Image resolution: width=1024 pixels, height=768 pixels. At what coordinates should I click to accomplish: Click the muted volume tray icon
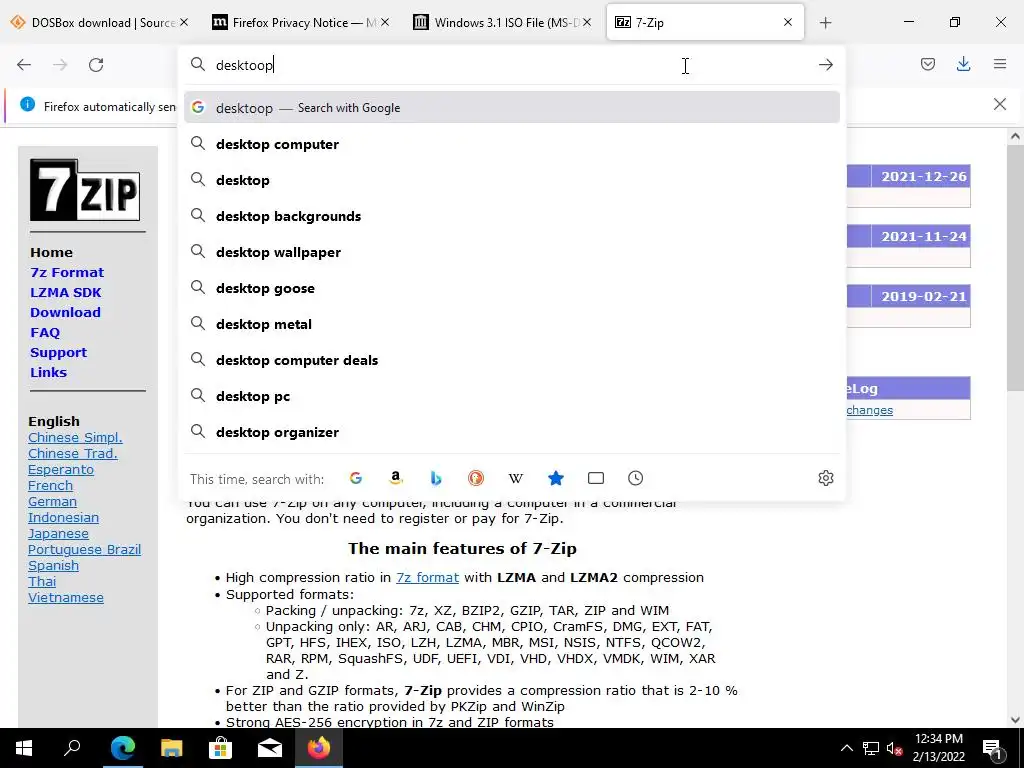tap(895, 749)
